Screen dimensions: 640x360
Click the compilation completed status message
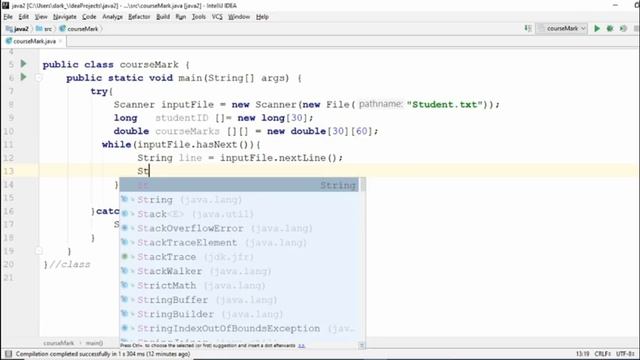103,354
